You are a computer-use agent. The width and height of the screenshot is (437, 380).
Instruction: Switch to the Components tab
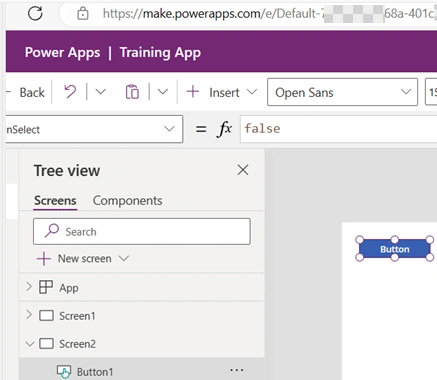[127, 201]
